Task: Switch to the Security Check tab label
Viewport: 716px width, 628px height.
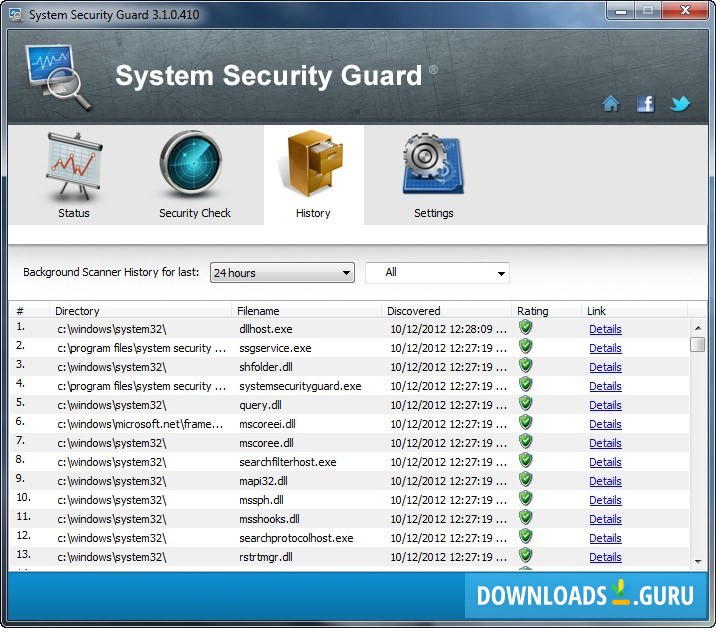Action: pyautogui.click(x=195, y=213)
